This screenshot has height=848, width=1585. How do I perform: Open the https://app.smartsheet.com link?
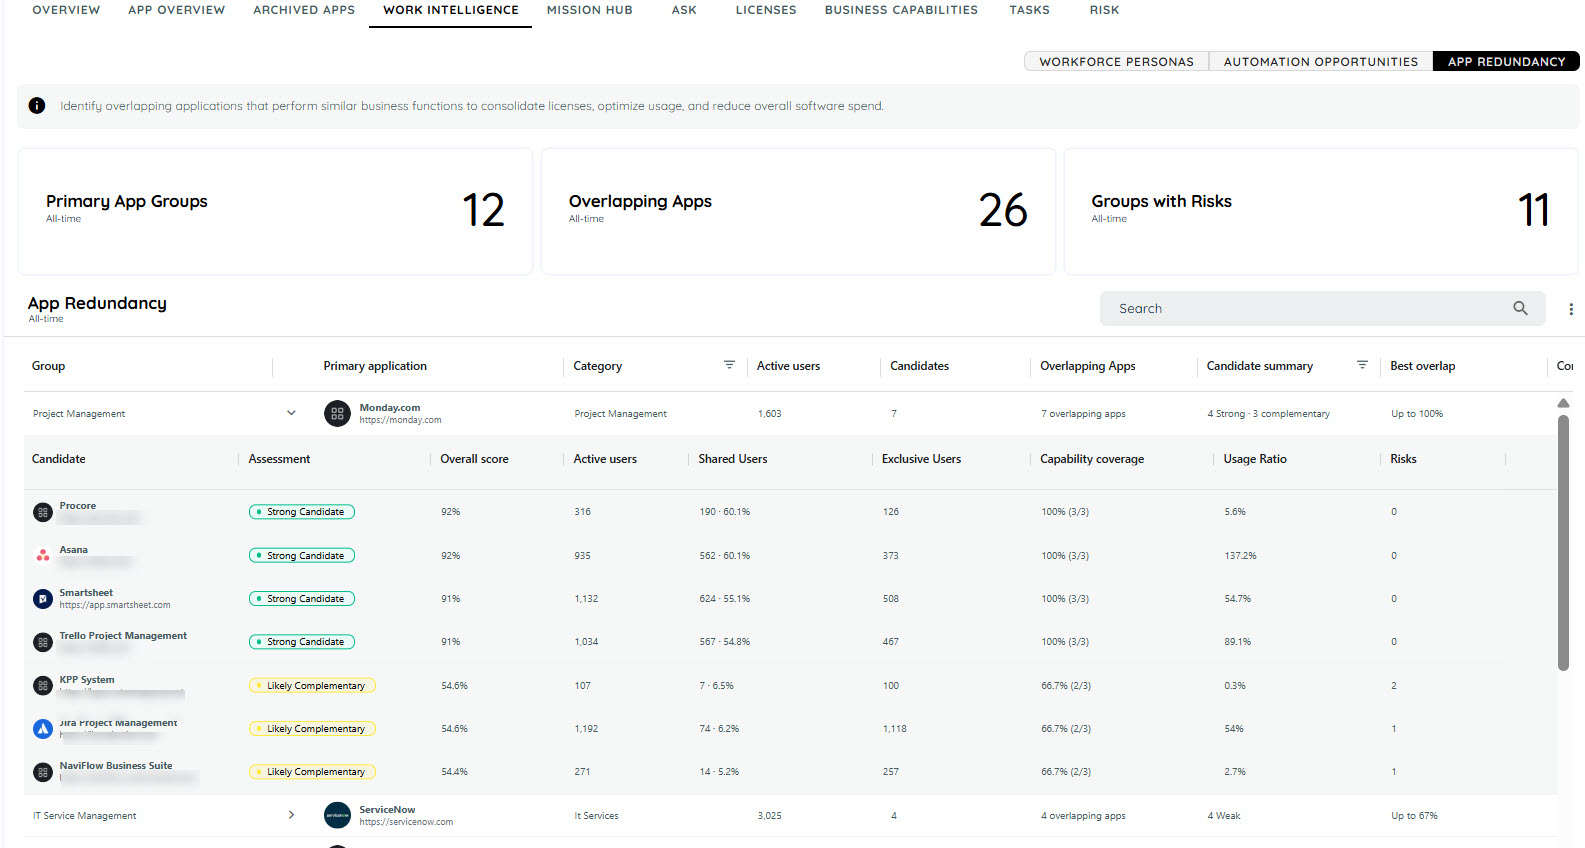pos(115,605)
